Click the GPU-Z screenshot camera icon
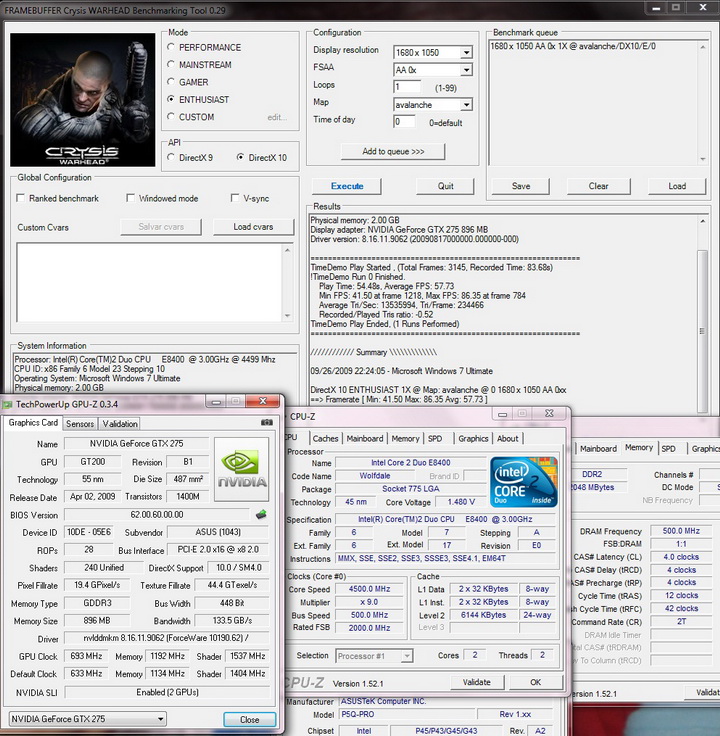Viewport: 720px width, 736px height. click(267, 422)
